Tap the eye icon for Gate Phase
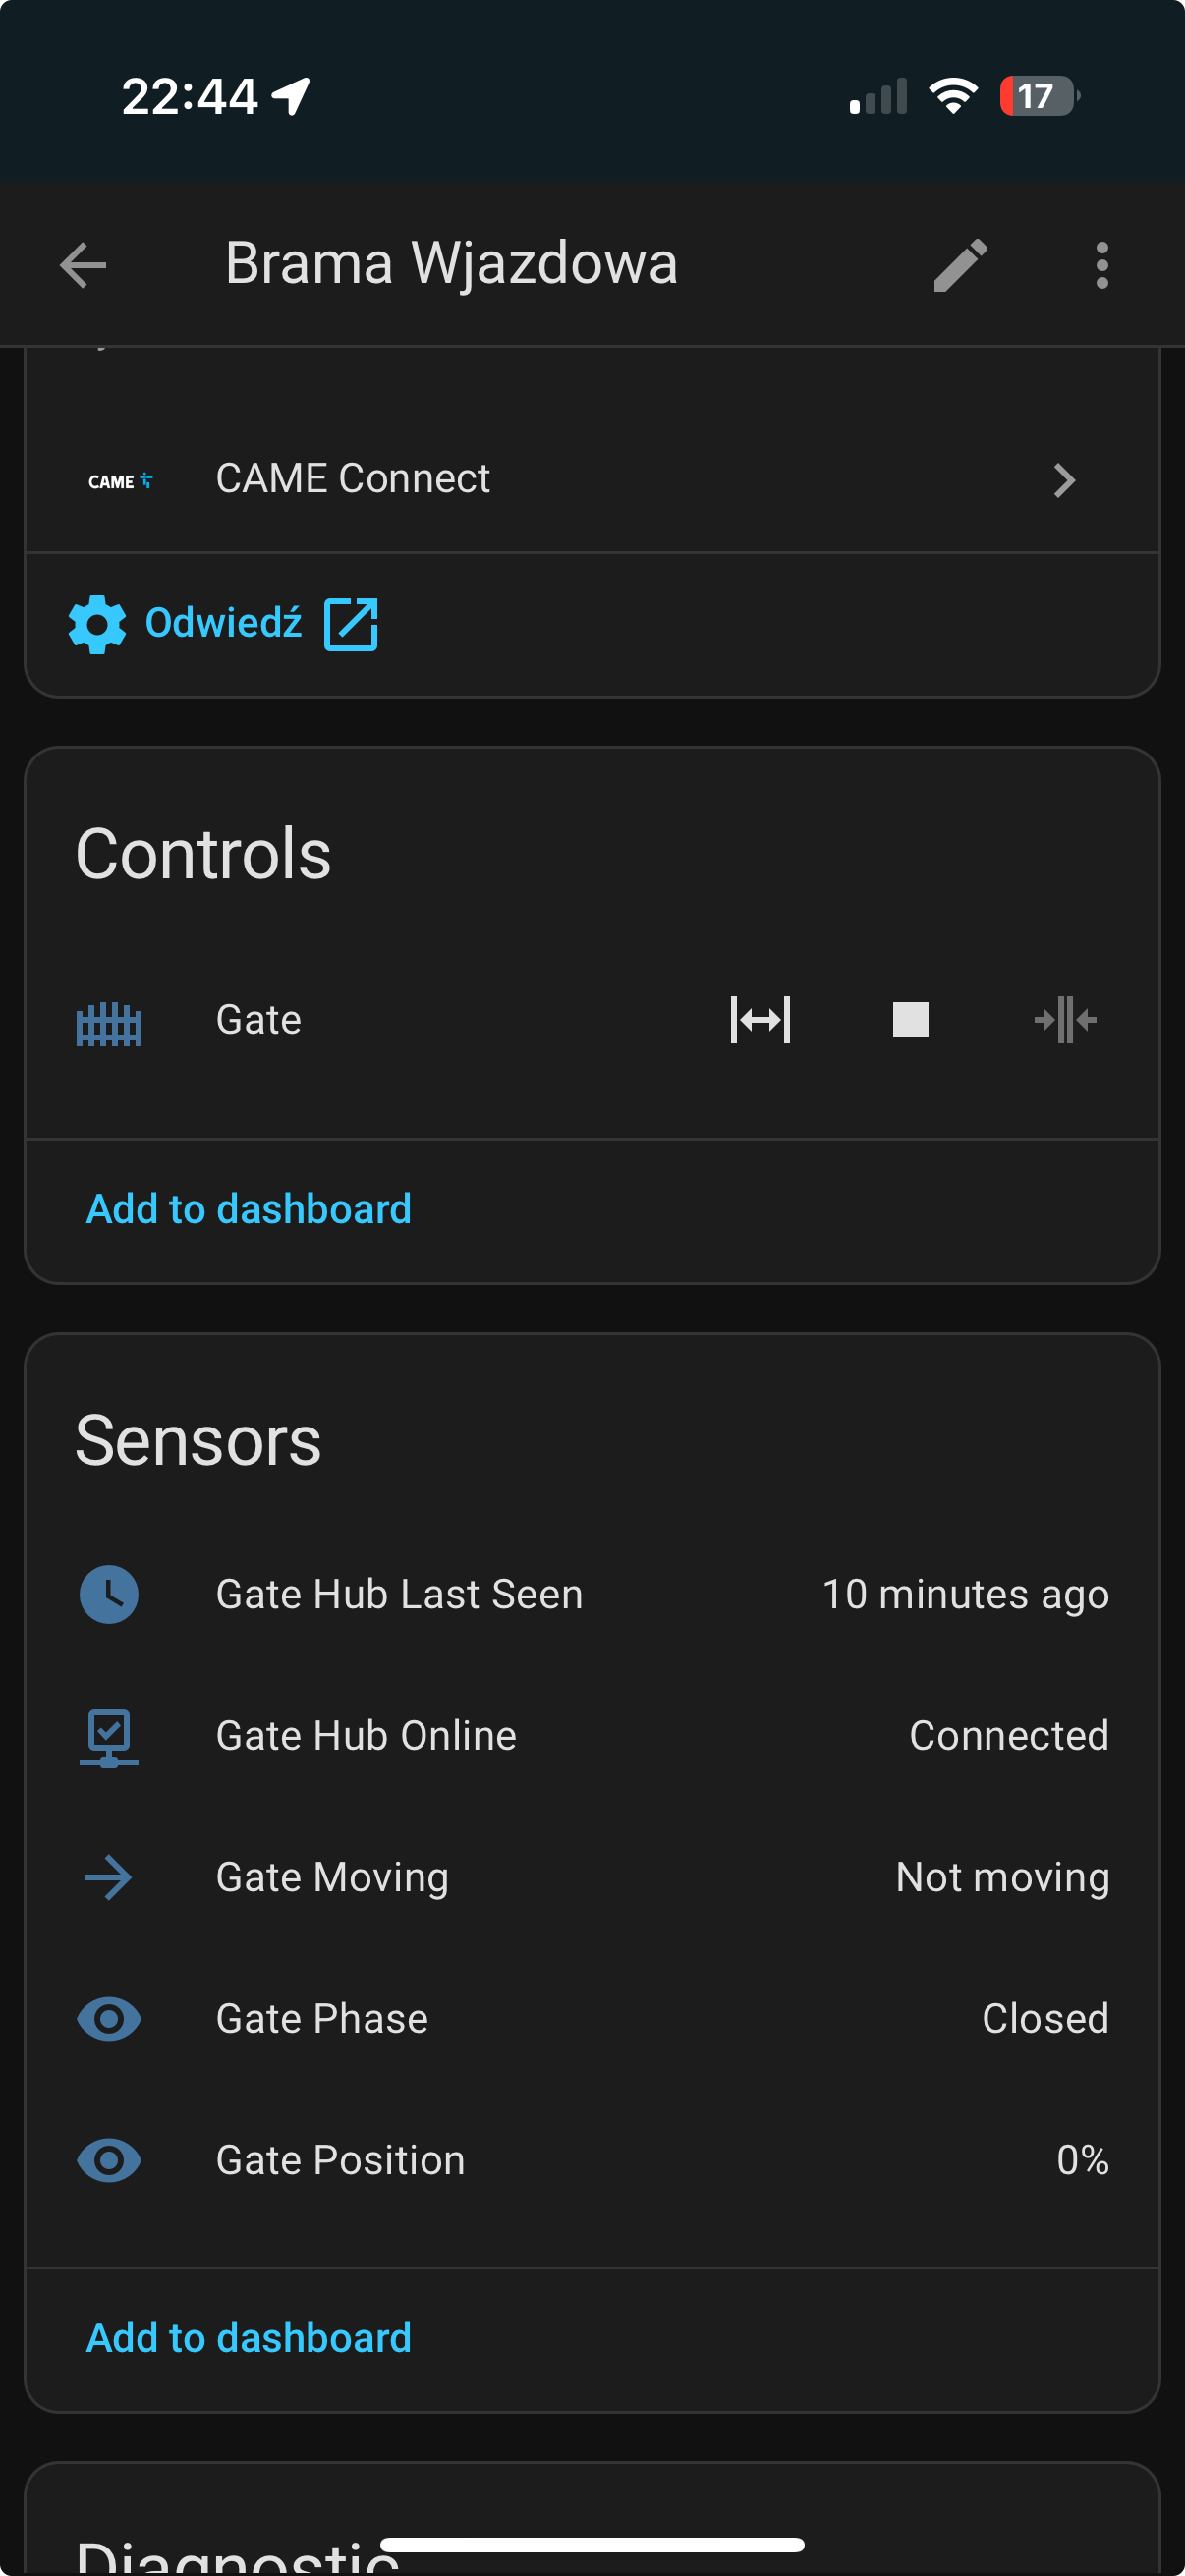This screenshot has height=2576, width=1185. click(x=109, y=2019)
